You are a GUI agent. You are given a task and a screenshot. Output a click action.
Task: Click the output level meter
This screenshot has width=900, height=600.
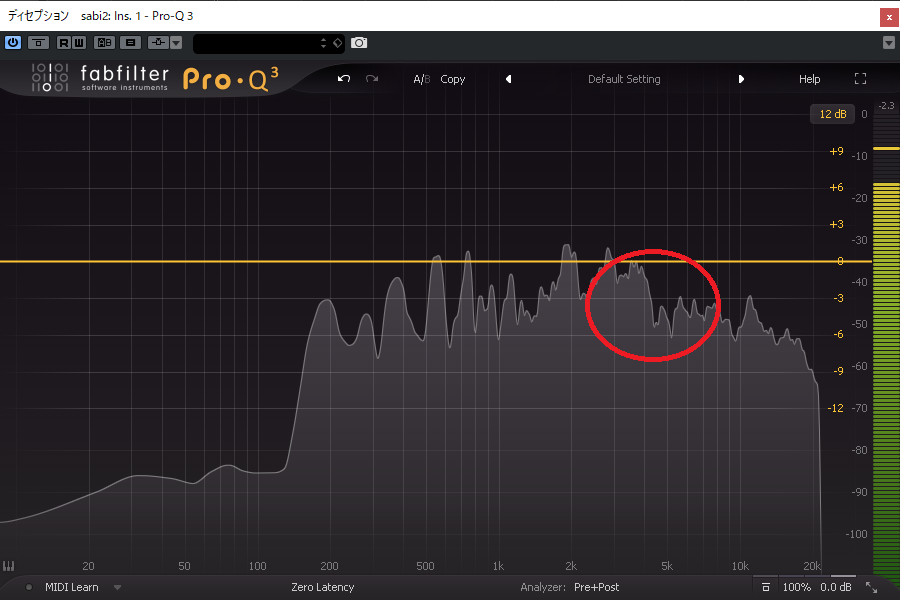886,344
